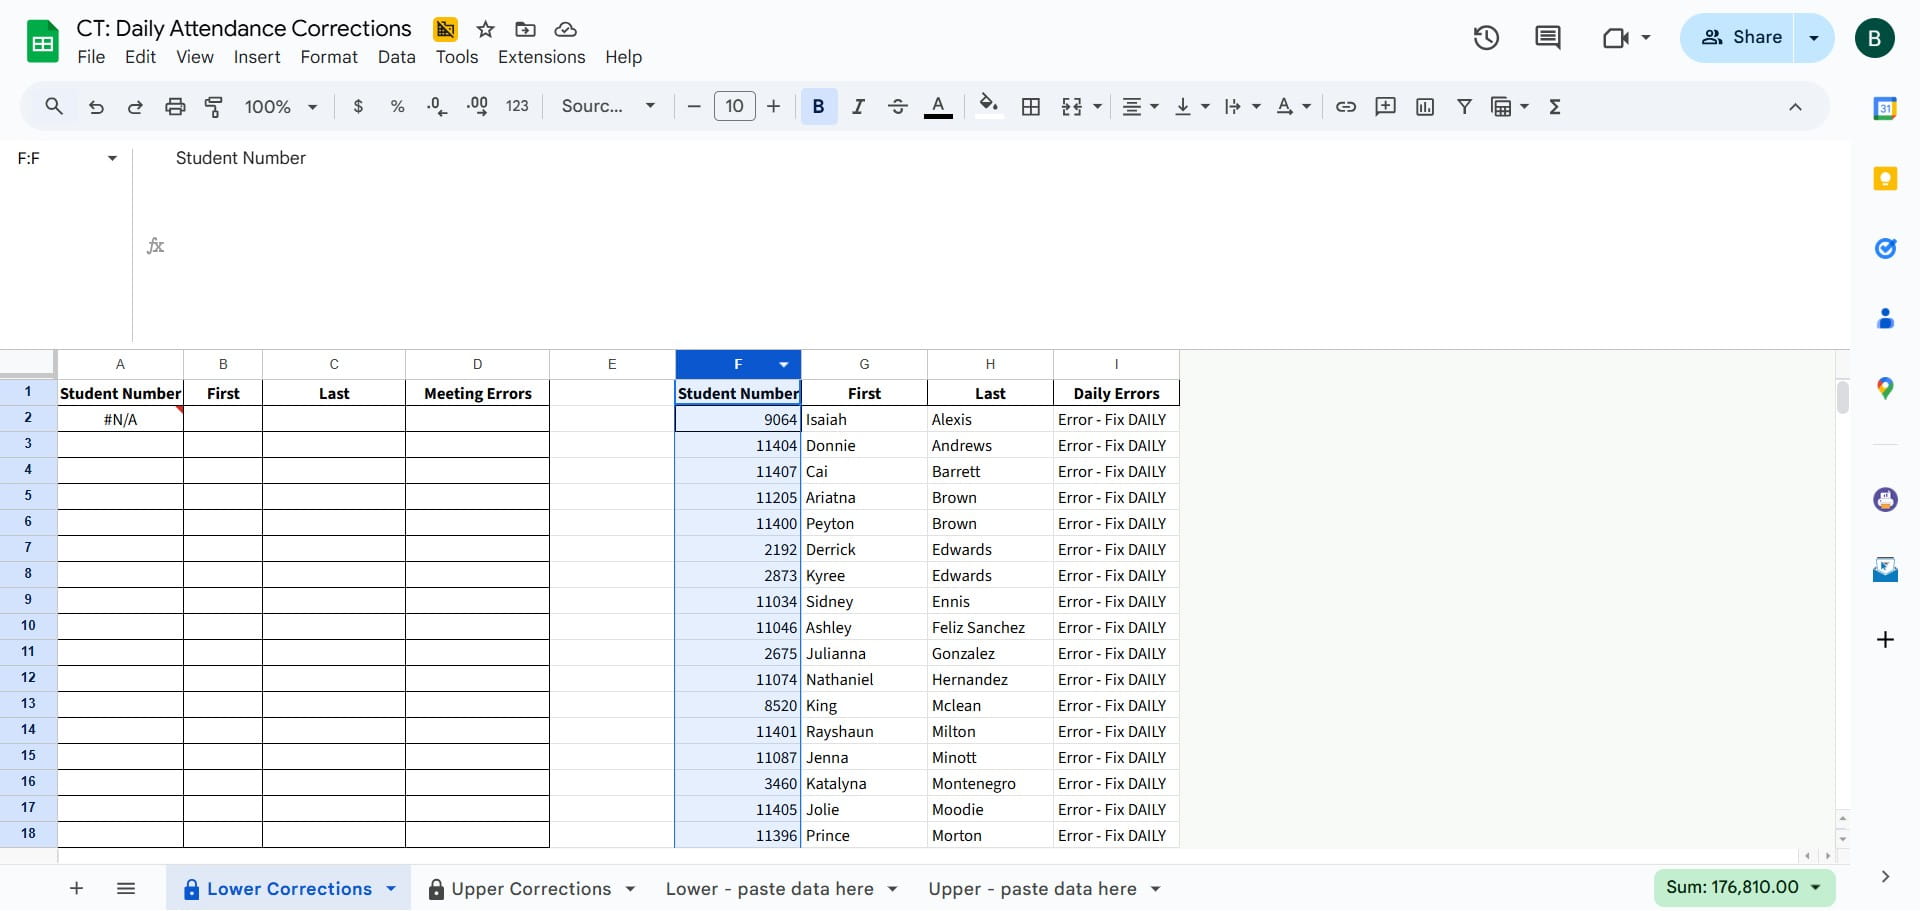Open all comments icon
The width and height of the screenshot is (1920, 911).
pos(1547,38)
